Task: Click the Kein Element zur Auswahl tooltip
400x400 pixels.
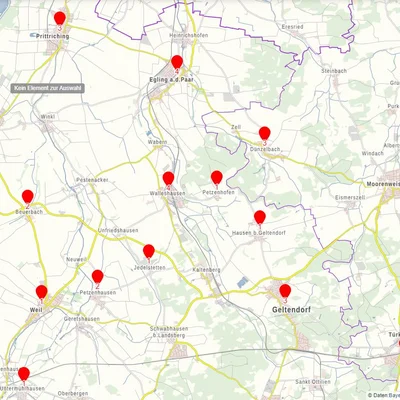Action: click(47, 88)
